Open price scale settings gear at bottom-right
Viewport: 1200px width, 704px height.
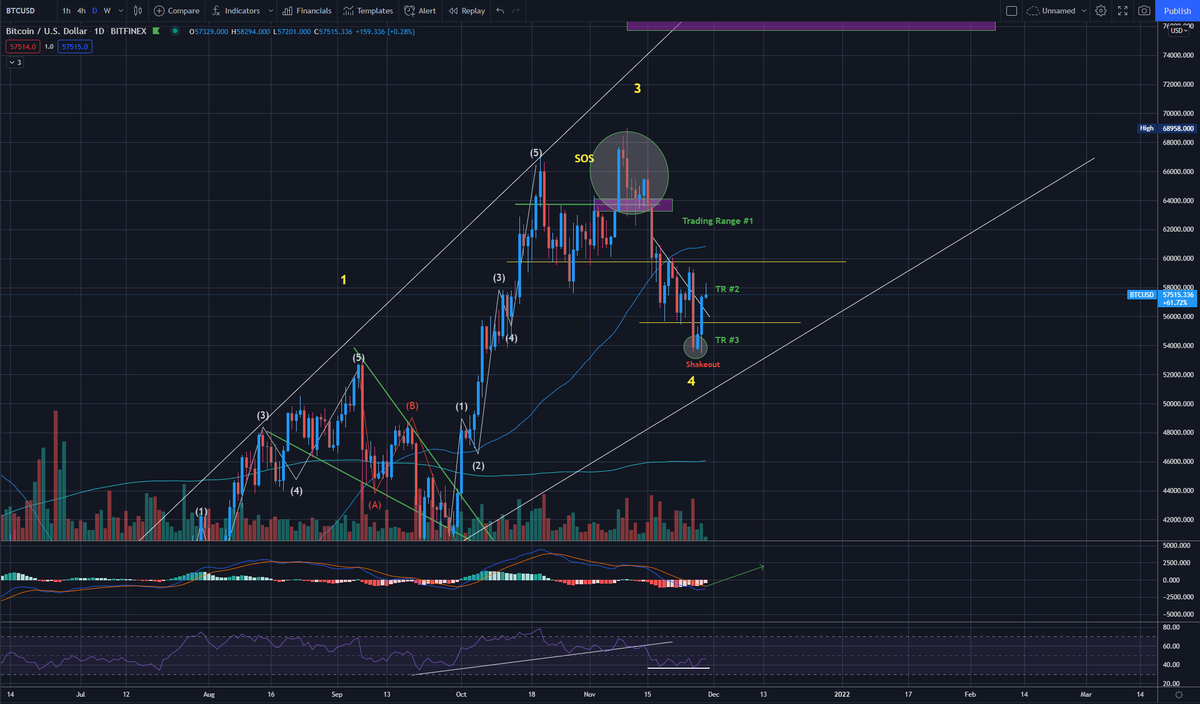tap(1178, 696)
